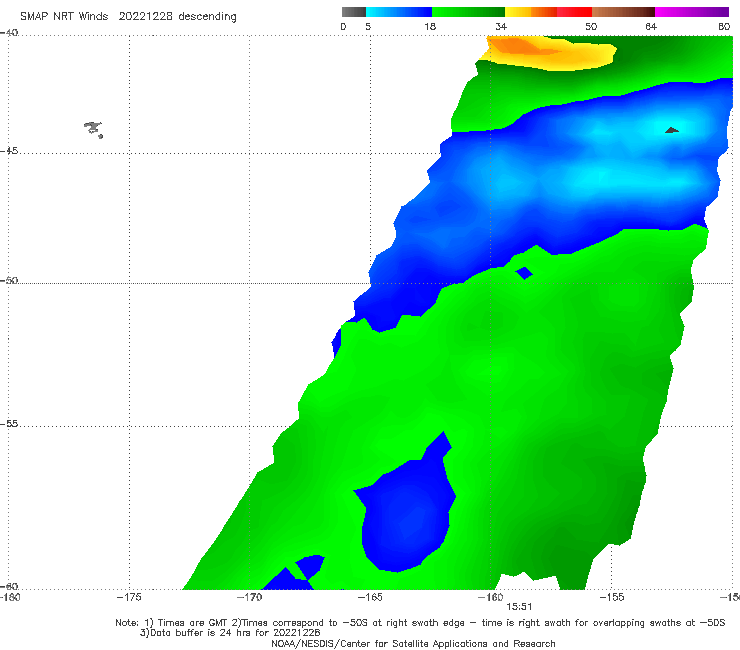Click the small dark triangle in the cyan area
The image size is (740, 650).
coord(672,130)
